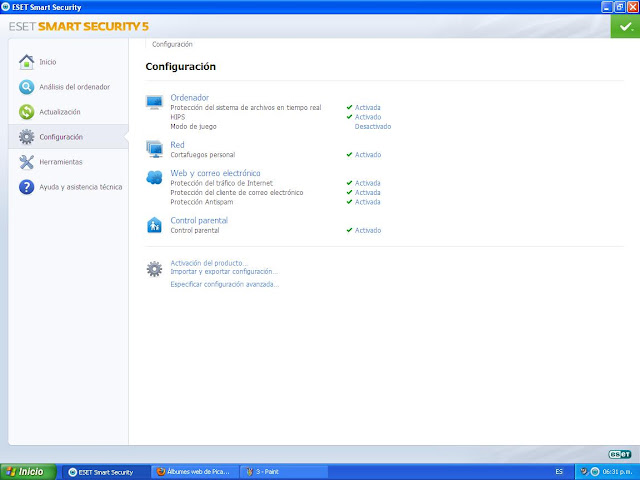The image size is (640, 480).
Task: Click the 06:31 p.m. taskbar clock
Action: coord(618,472)
